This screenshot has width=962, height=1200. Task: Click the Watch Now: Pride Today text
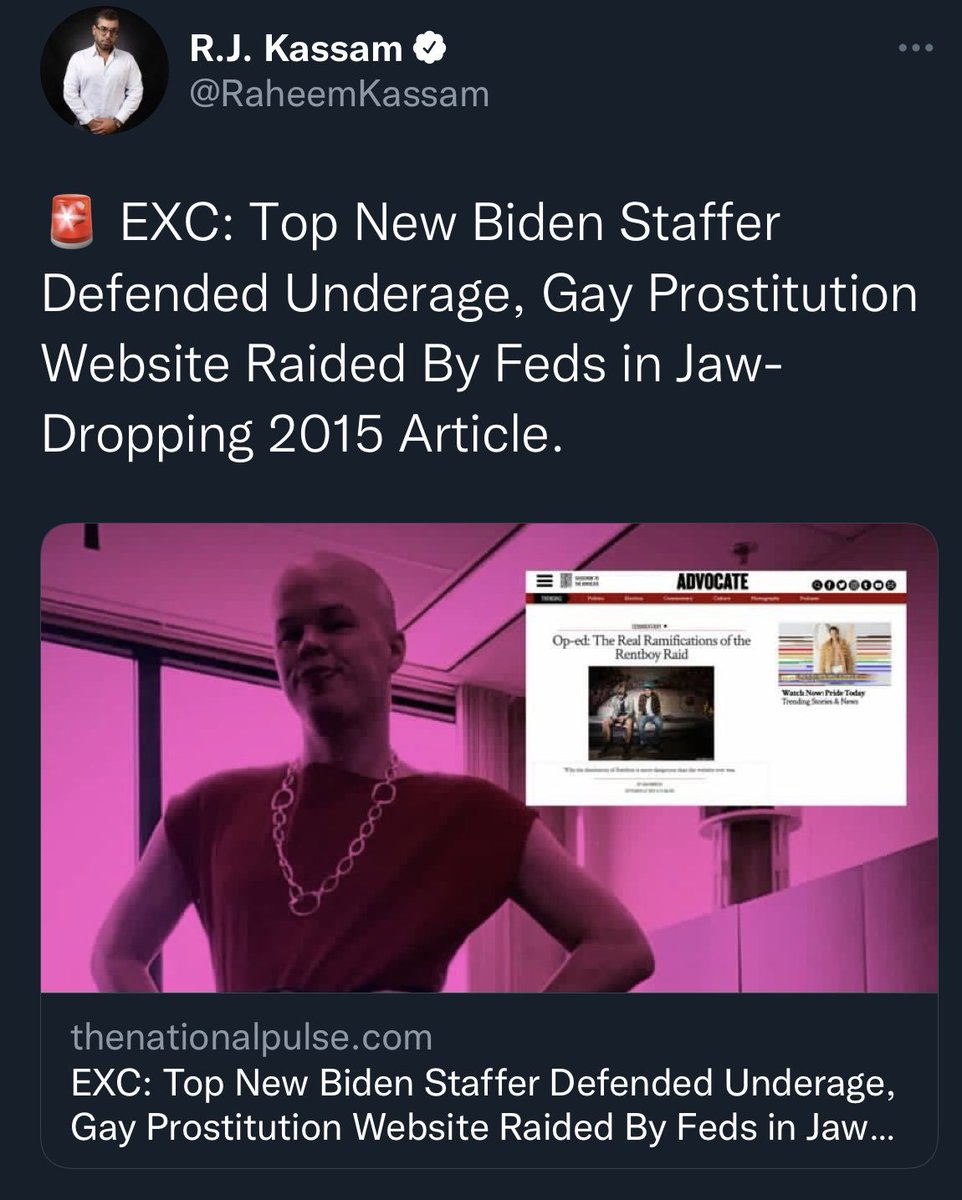click(x=823, y=693)
